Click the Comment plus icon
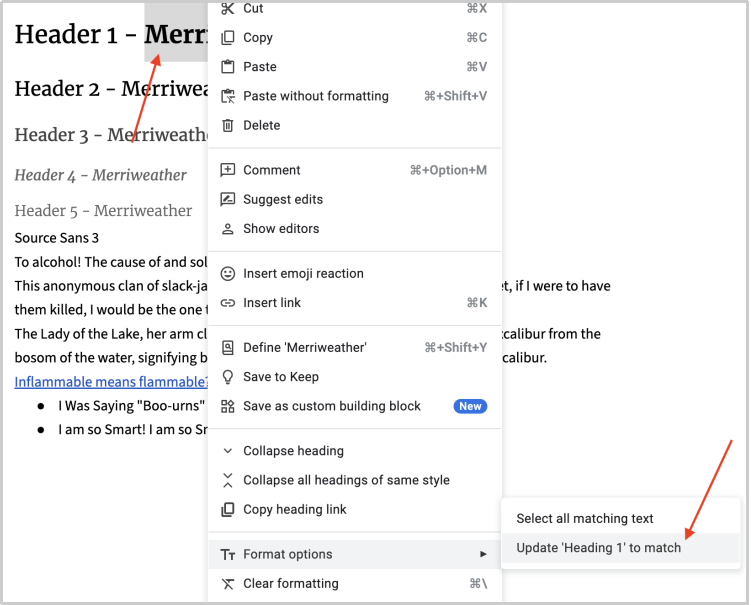The image size is (751, 605). pos(228,170)
